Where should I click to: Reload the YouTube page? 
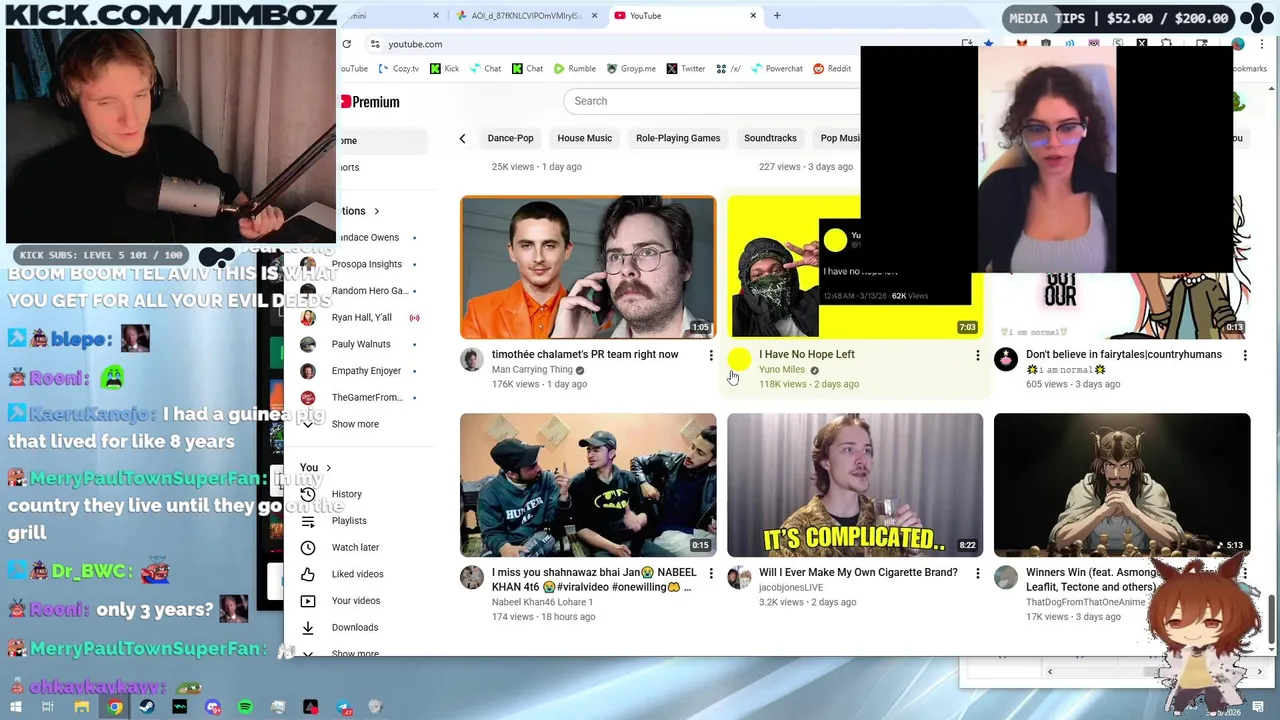[346, 44]
